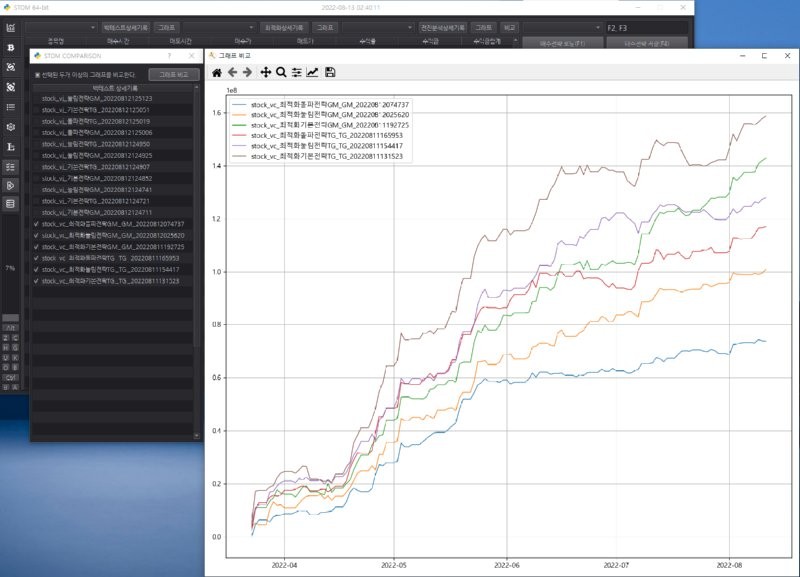Click the 백테스트 상세기록 list column header
800x577 pixels.
click(x=112, y=88)
